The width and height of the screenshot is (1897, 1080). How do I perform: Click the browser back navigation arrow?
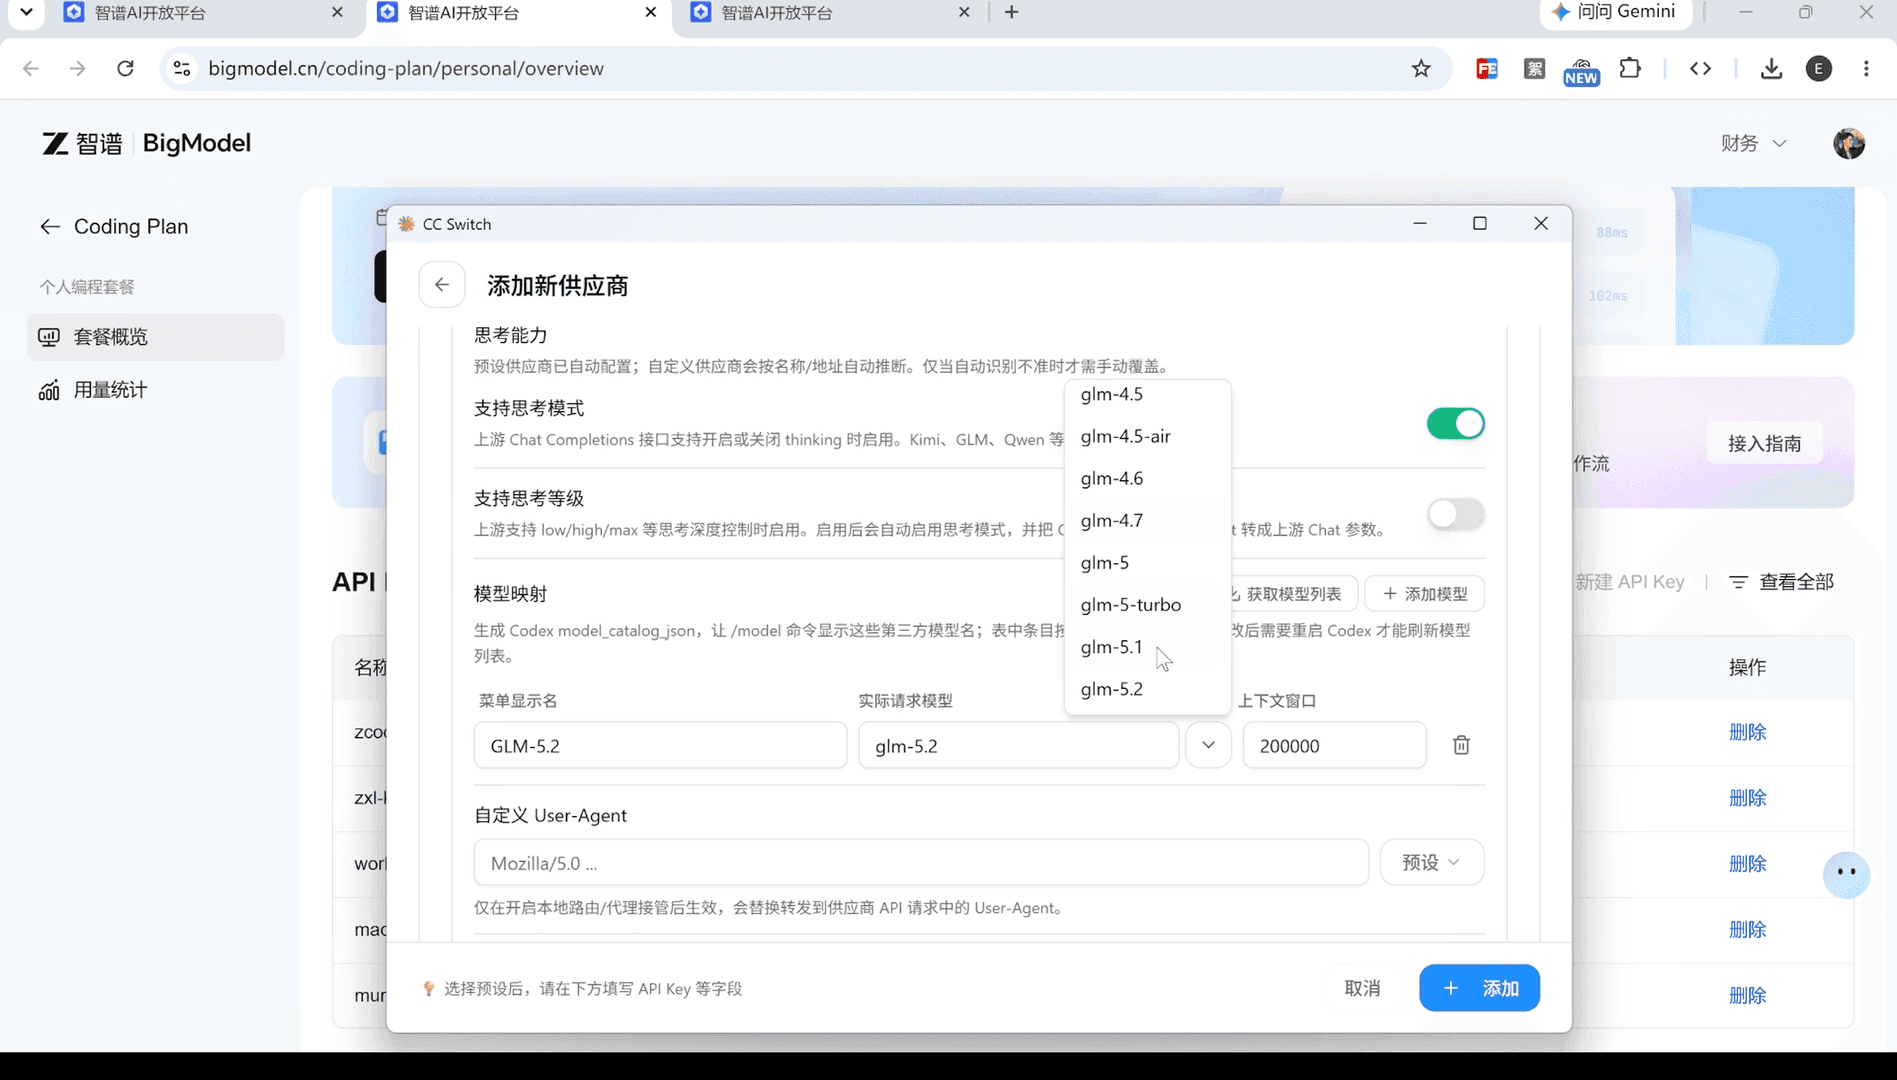click(x=31, y=68)
